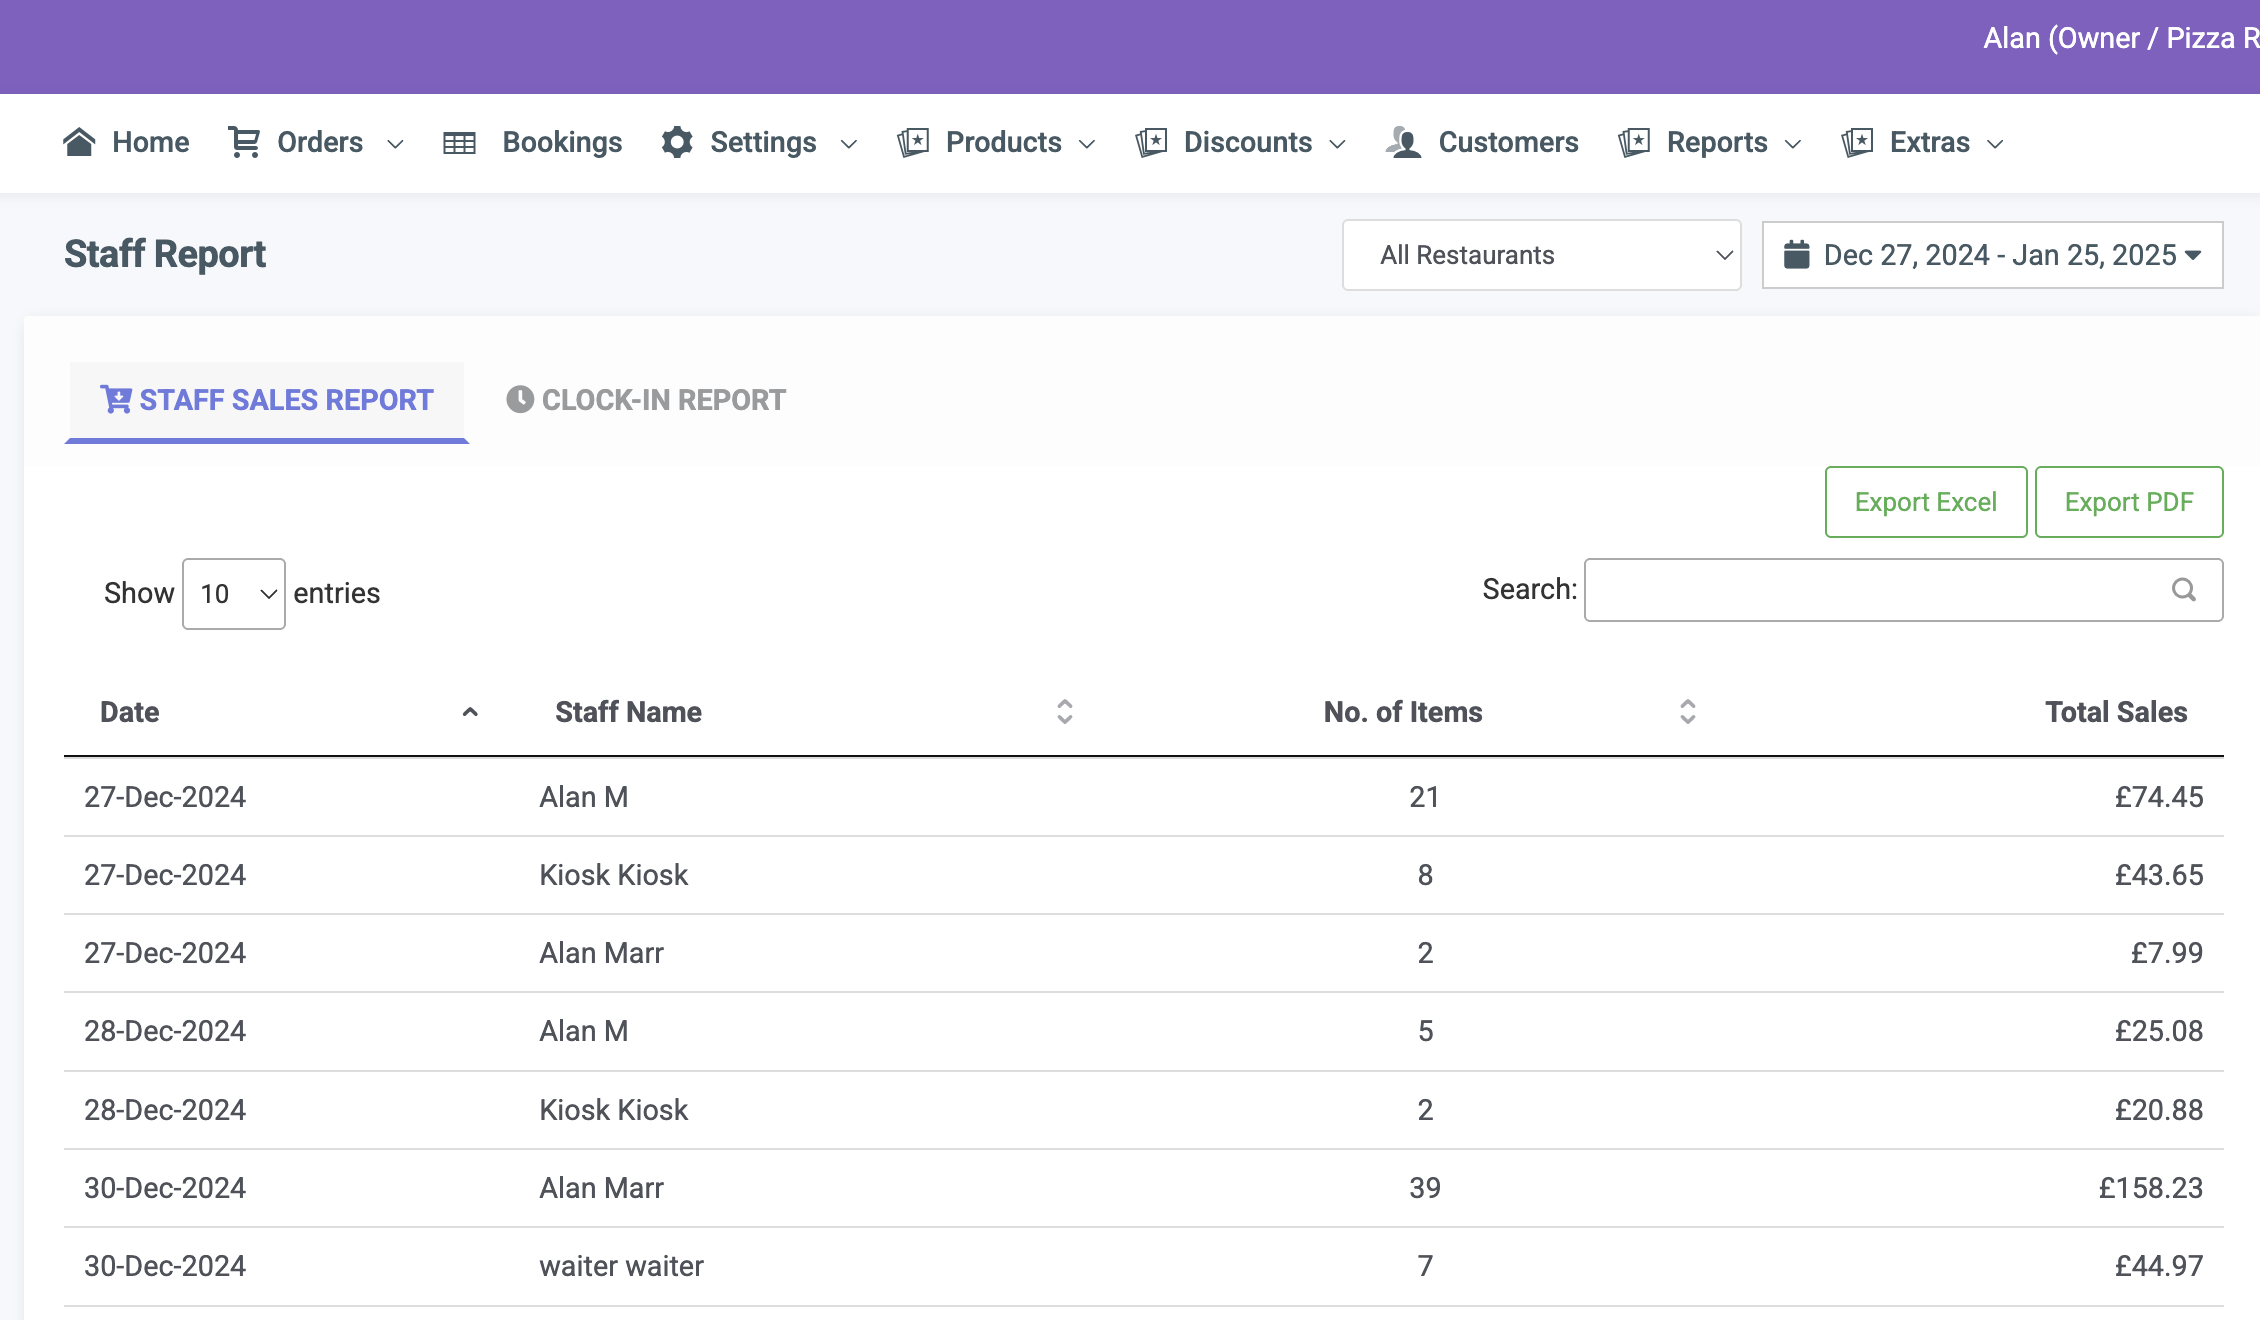
Task: Open the Home menu item
Action: tap(126, 142)
